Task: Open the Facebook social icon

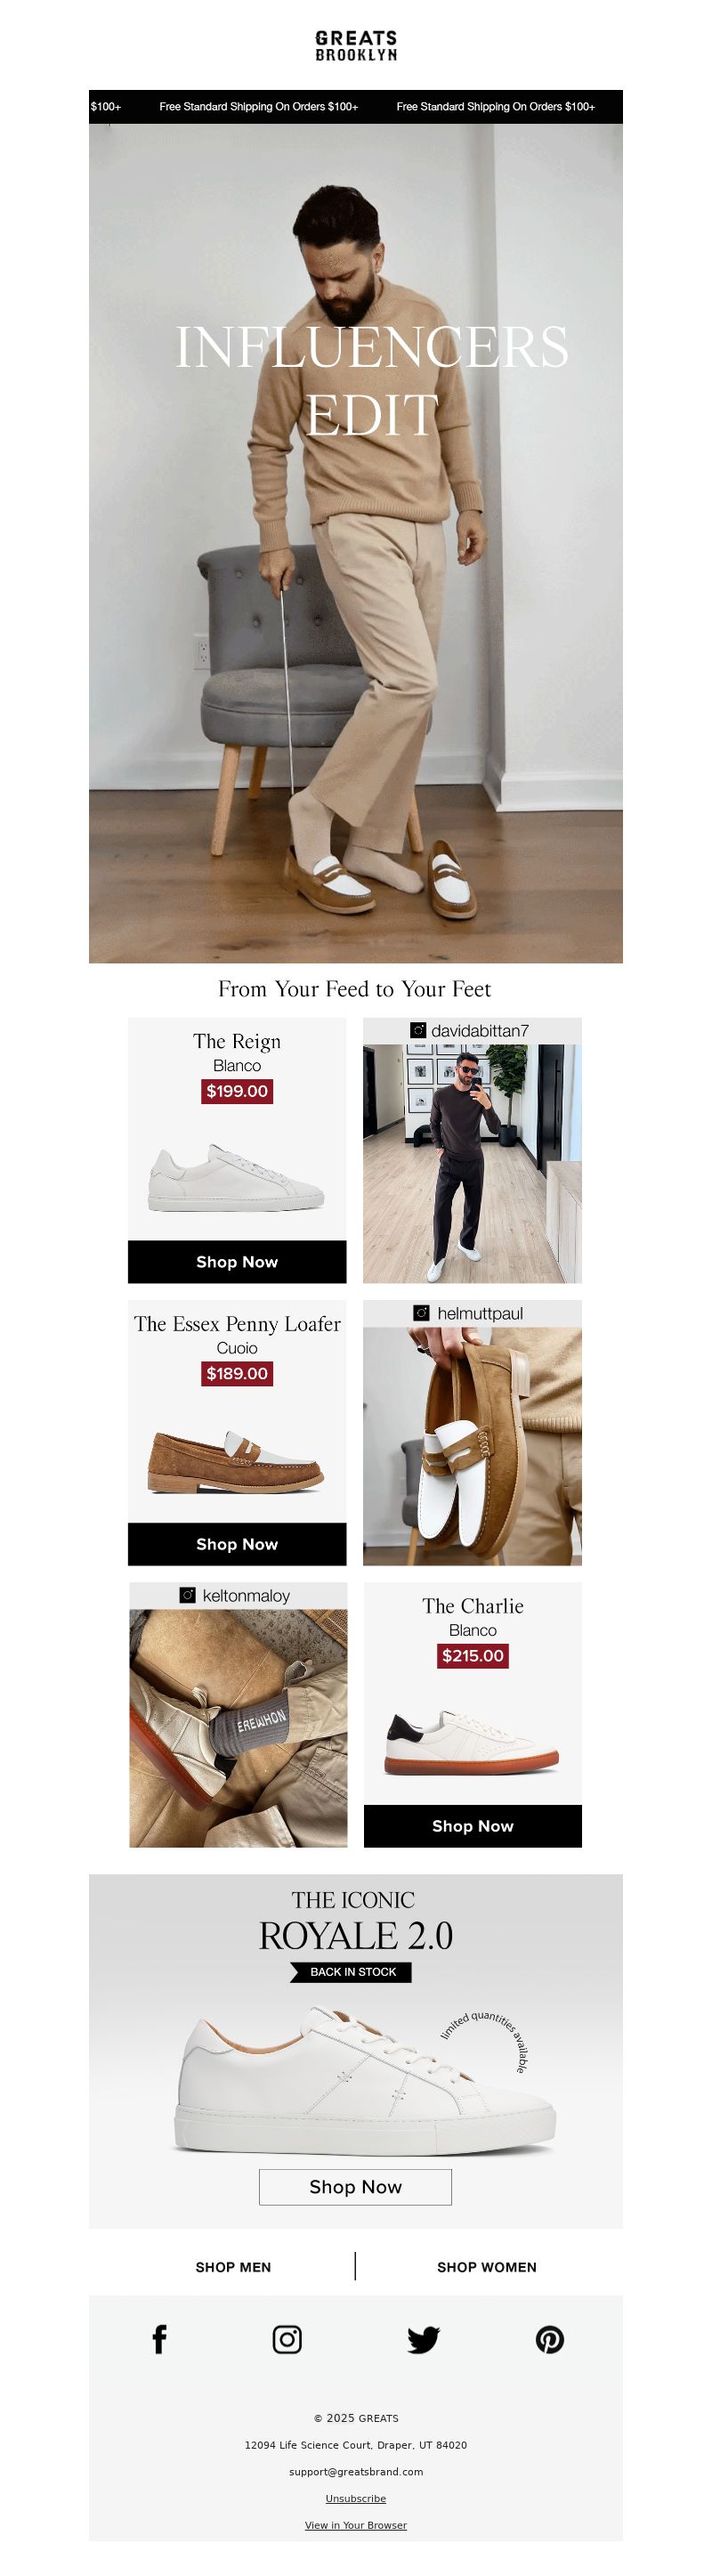Action: [x=159, y=2339]
